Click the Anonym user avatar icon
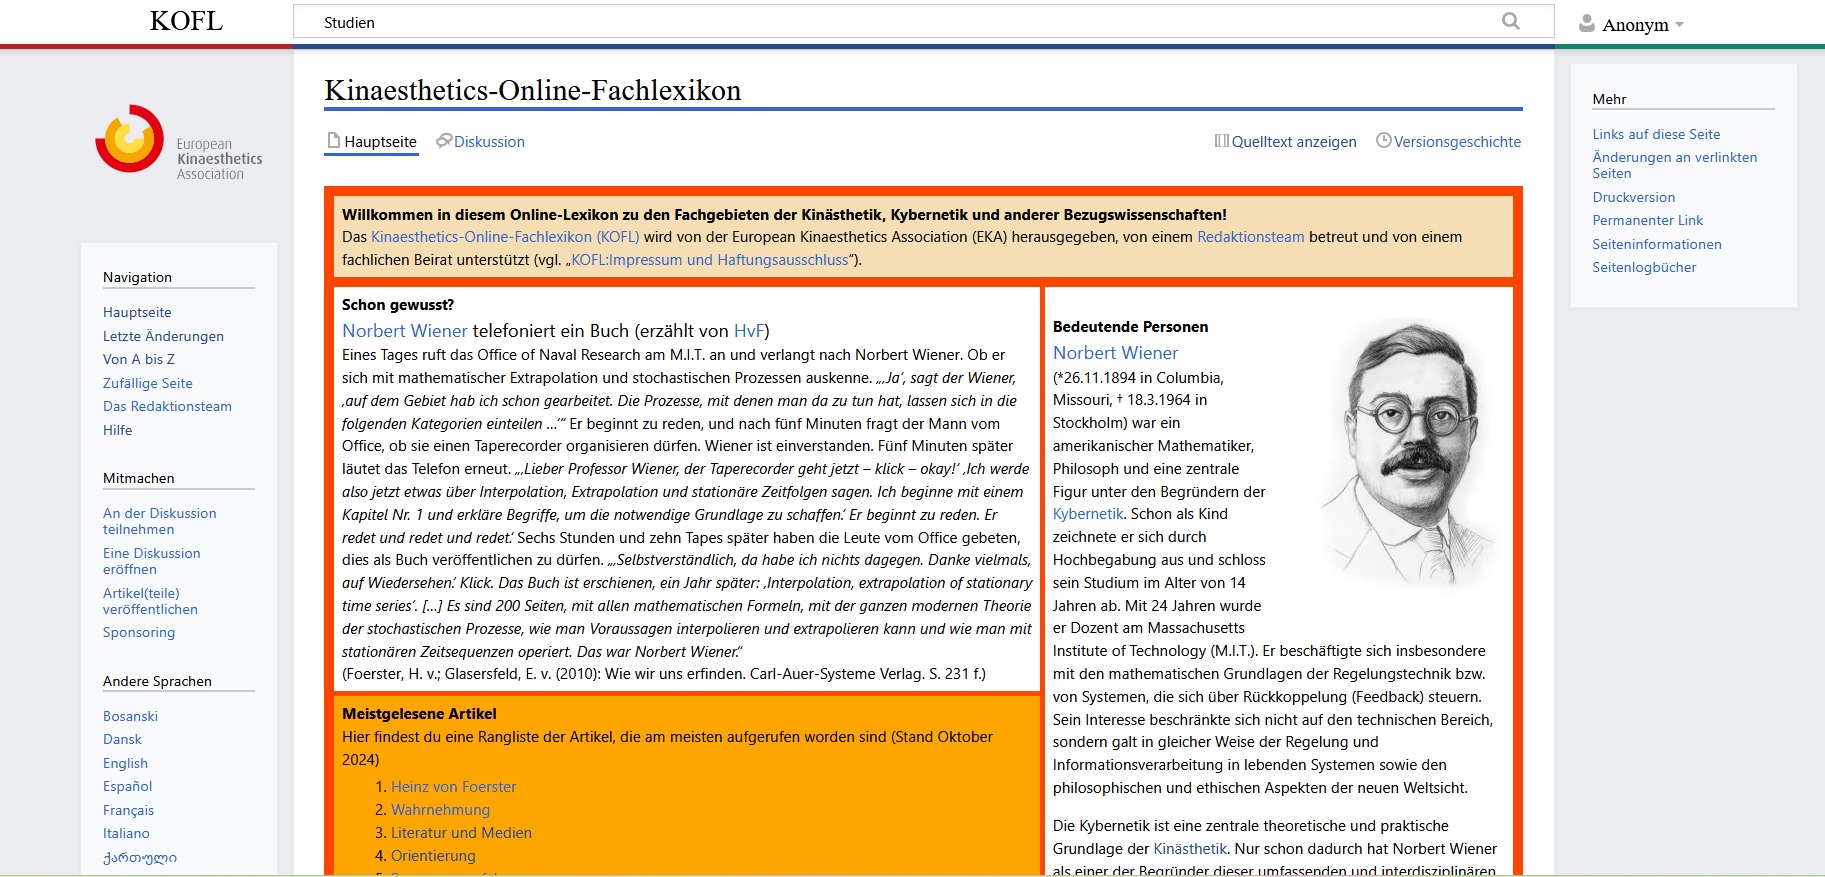This screenshot has height=877, width=1825. [x=1586, y=23]
